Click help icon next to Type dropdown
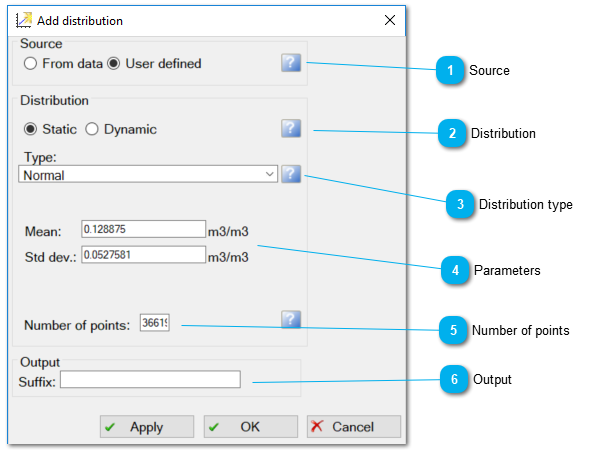589x453 pixels. point(291,174)
